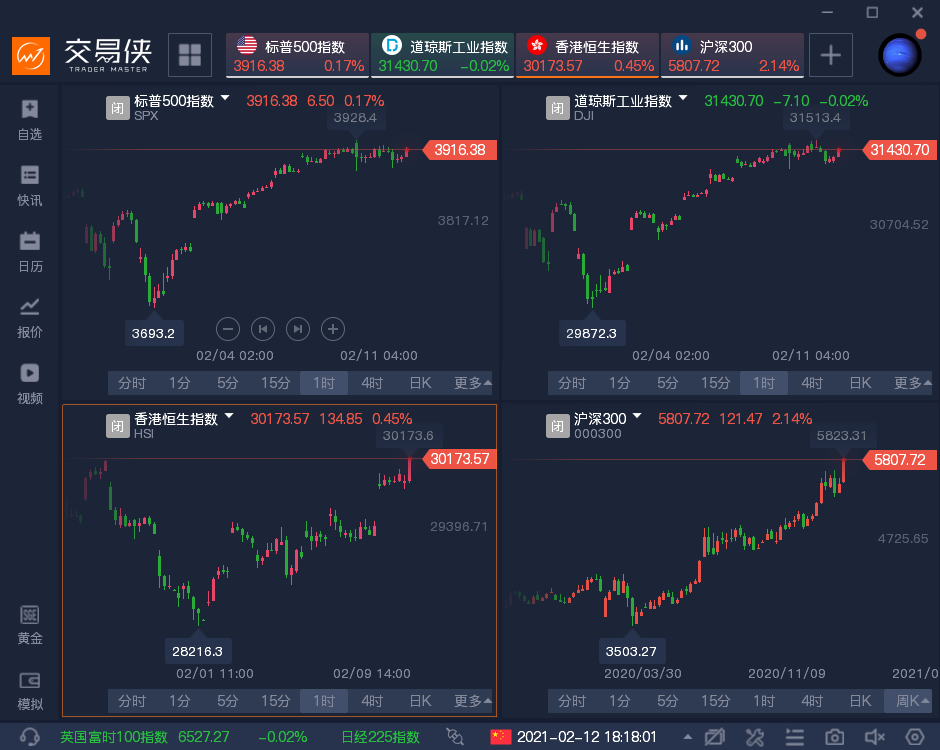The width and height of the screenshot is (940, 750).
Task: Zoom out the S&P 500 chart
Action: pos(228,329)
